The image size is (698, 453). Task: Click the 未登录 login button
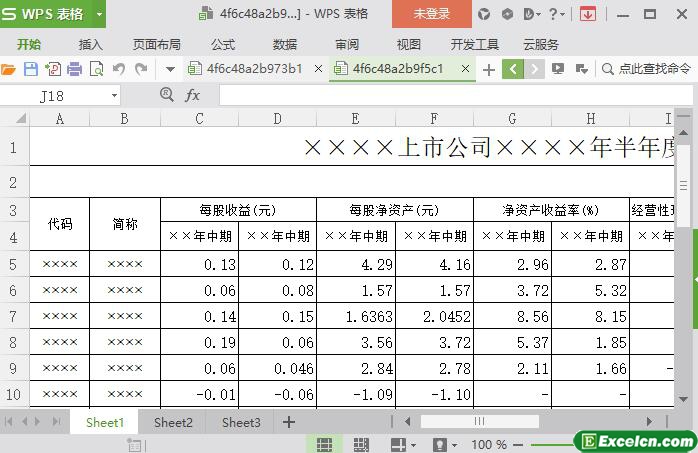[431, 14]
